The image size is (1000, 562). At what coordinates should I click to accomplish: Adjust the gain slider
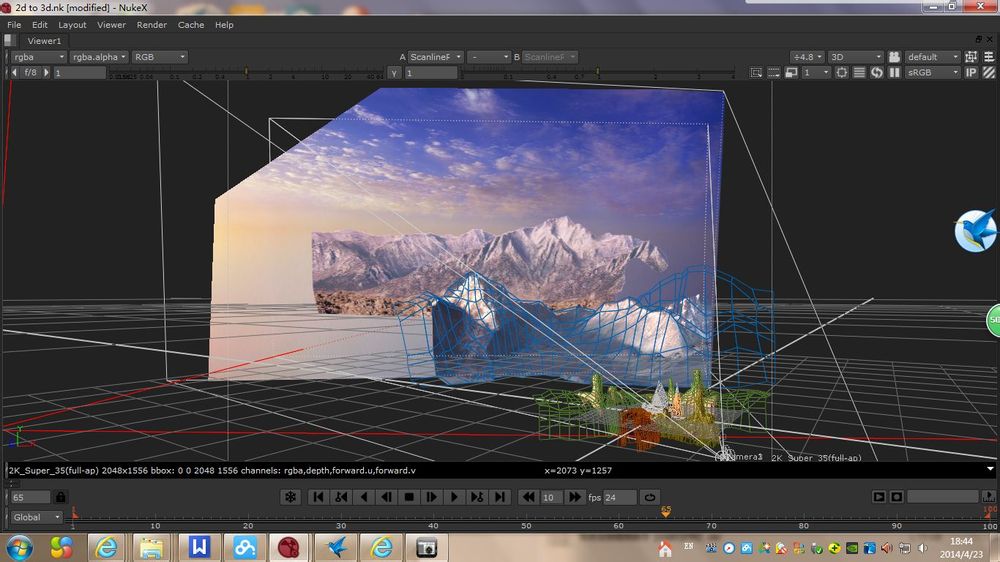pyautogui.click(x=246, y=73)
